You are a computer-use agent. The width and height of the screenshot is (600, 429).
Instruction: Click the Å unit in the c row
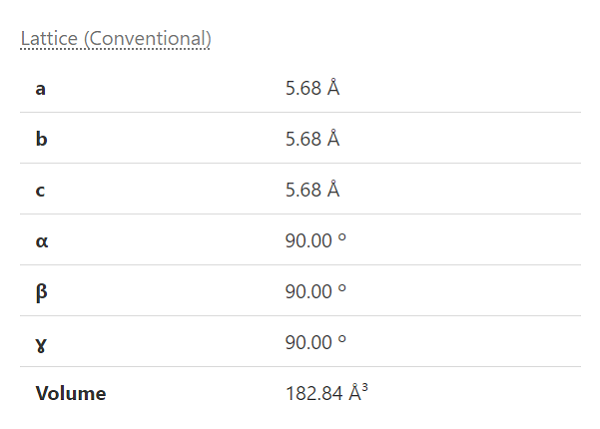point(333,190)
